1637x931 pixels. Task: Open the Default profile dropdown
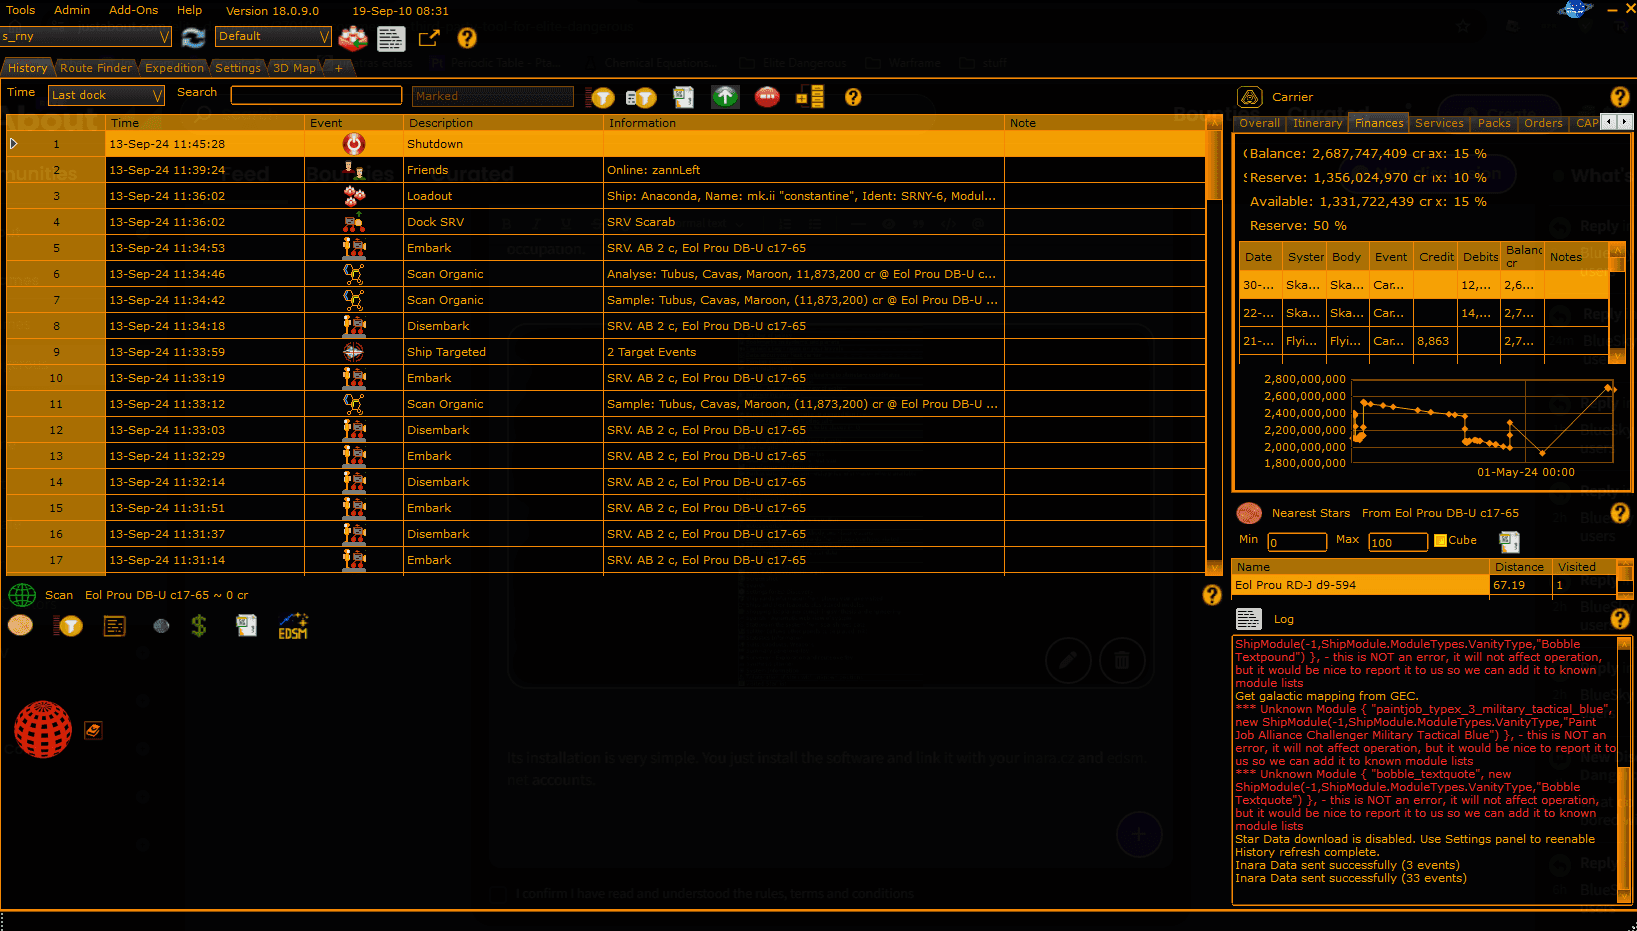coord(273,37)
